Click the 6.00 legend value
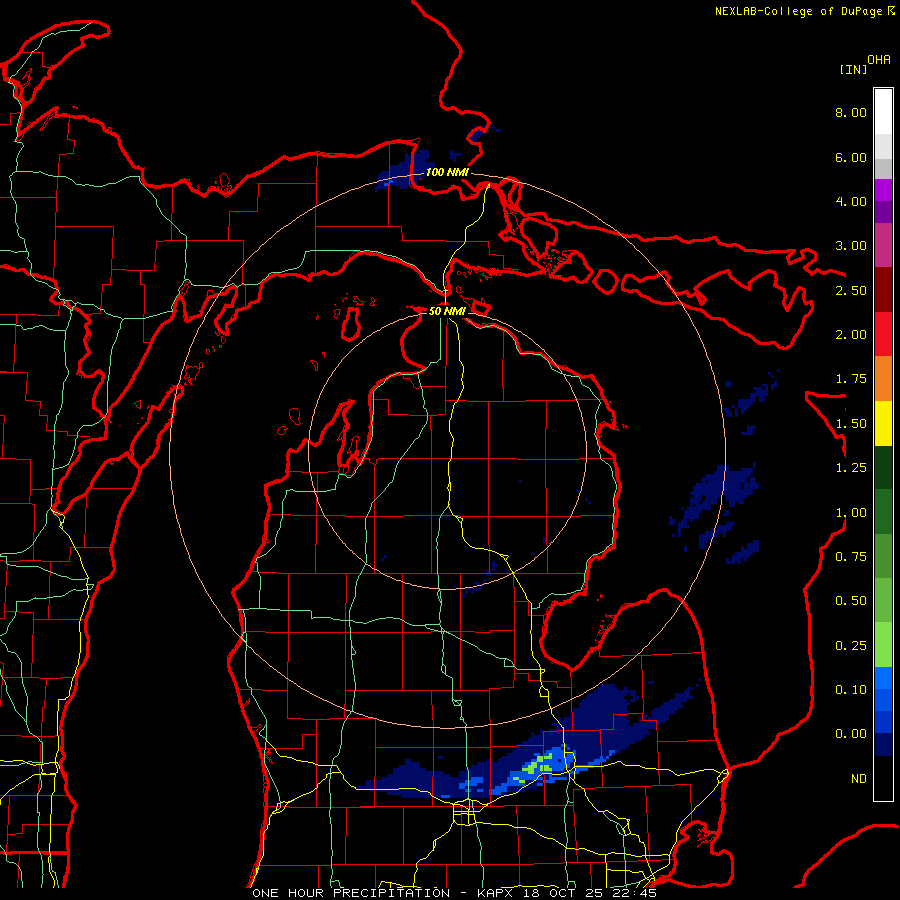The width and height of the screenshot is (900, 900). point(851,157)
